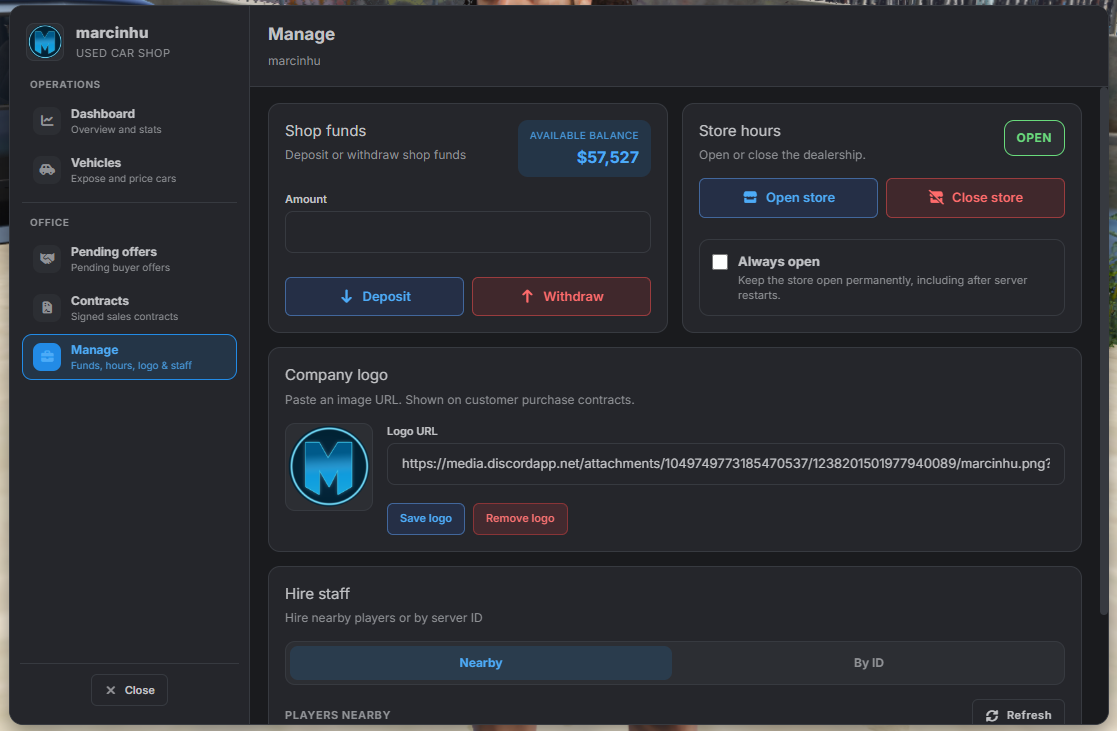Focus the Amount input field
The height and width of the screenshot is (731, 1117).
(468, 232)
